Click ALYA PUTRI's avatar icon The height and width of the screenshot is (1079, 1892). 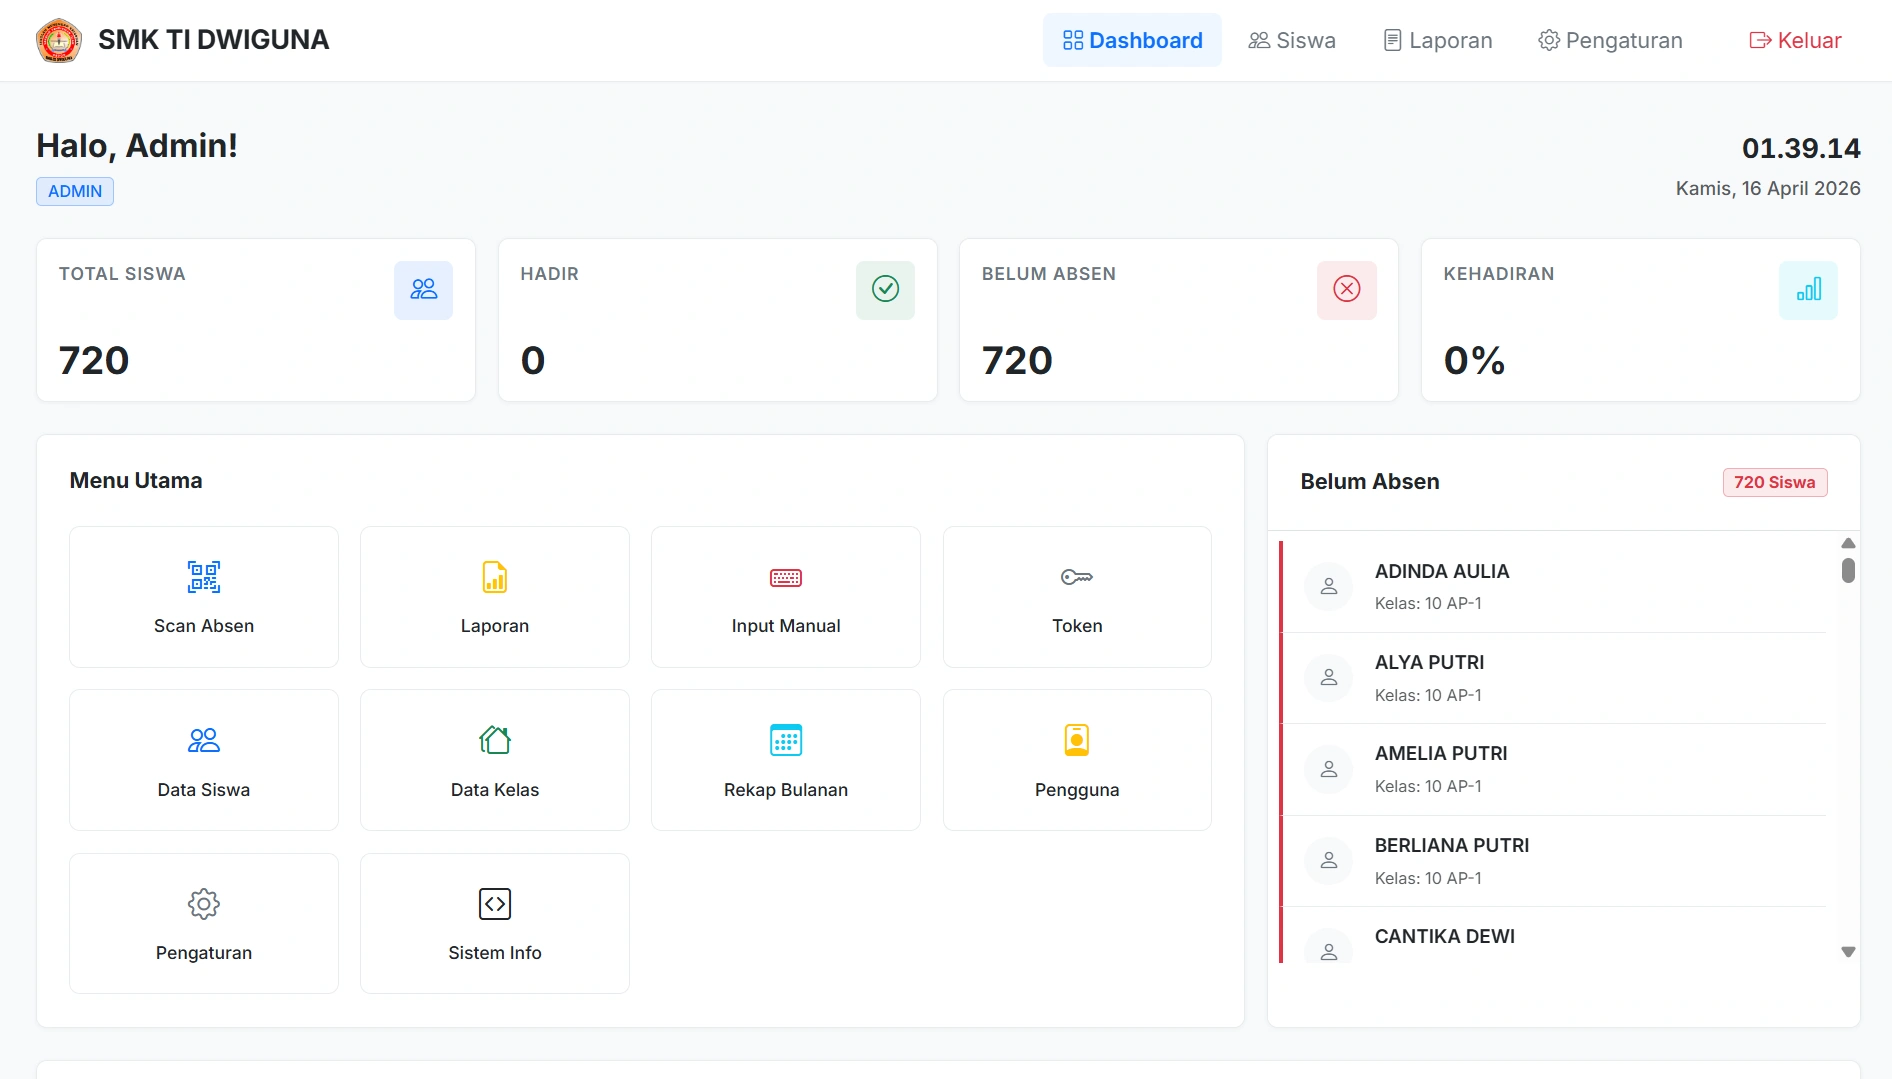1329,678
